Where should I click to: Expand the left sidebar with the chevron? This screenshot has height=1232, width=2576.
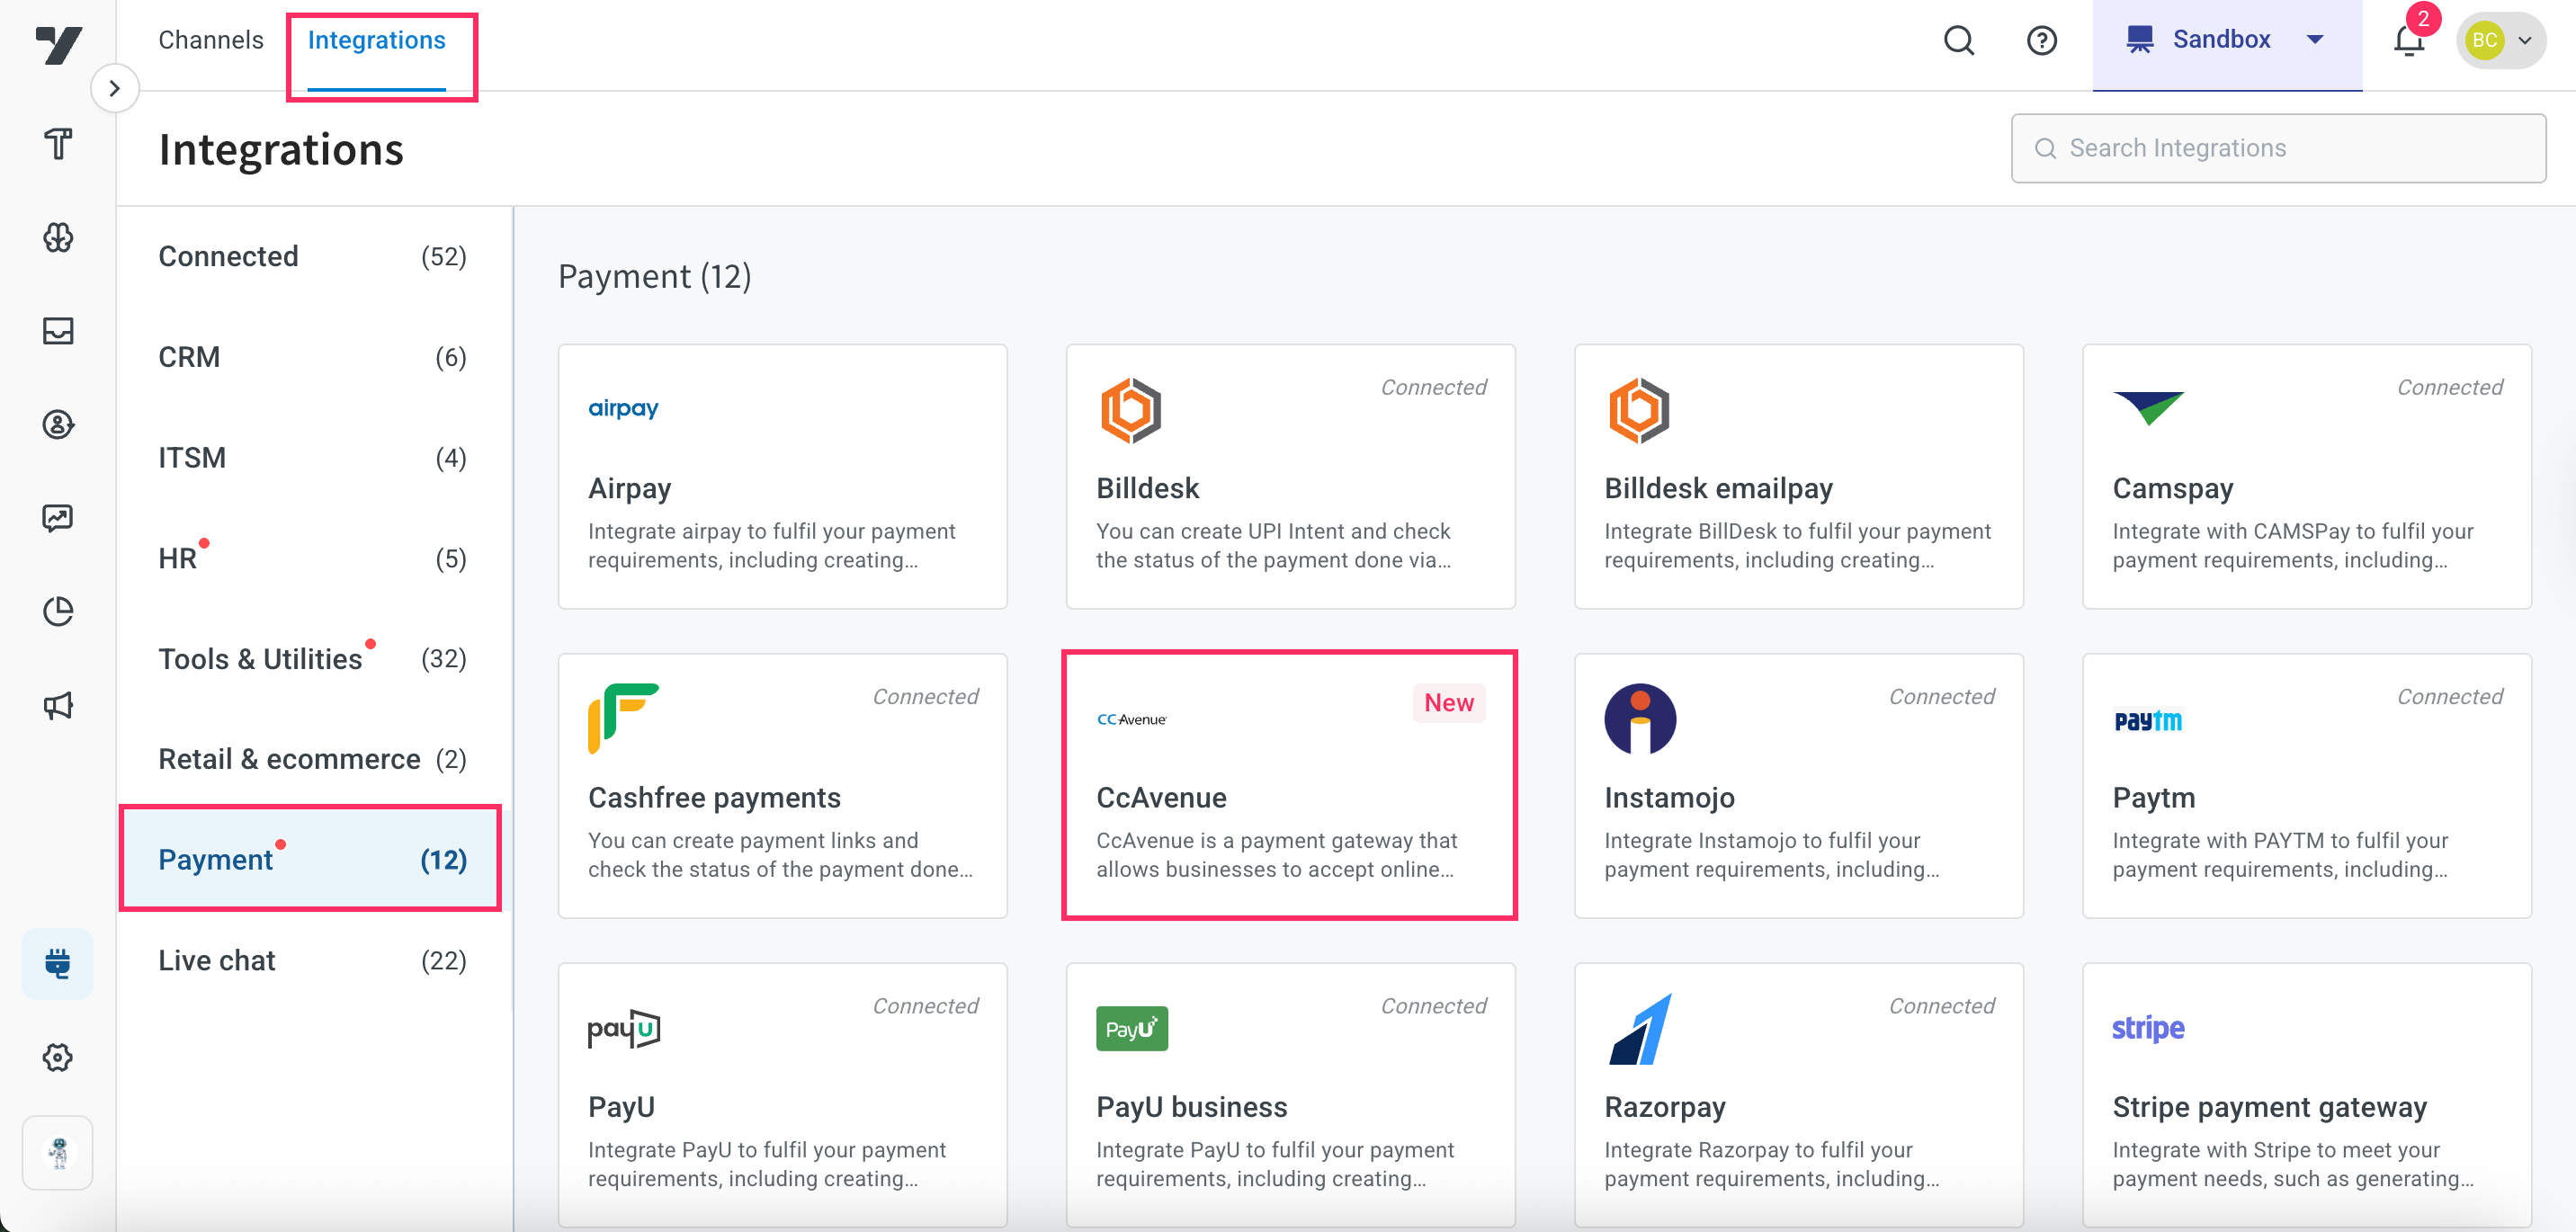tap(115, 88)
